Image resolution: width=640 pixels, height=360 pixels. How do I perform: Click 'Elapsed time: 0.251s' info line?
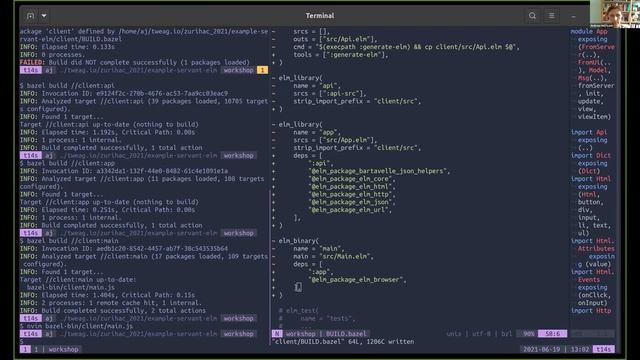point(107,210)
